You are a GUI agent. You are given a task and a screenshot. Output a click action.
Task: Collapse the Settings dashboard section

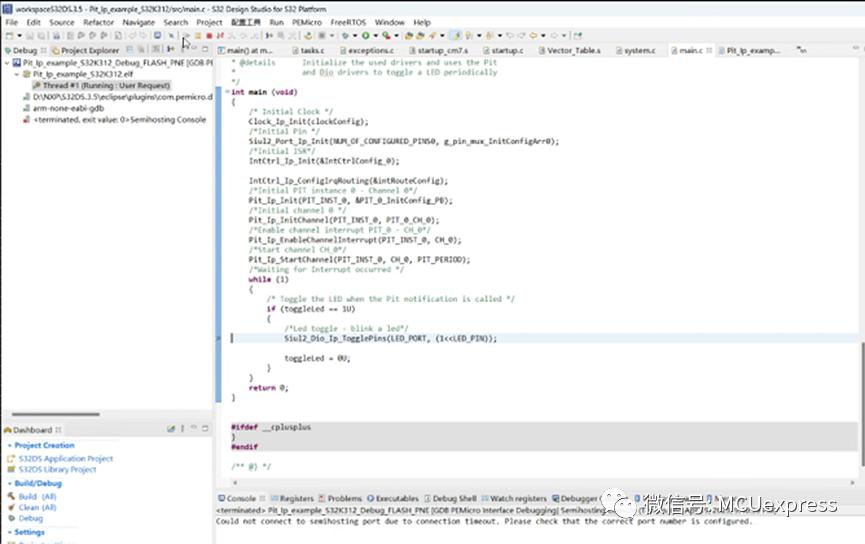[x=9, y=532]
